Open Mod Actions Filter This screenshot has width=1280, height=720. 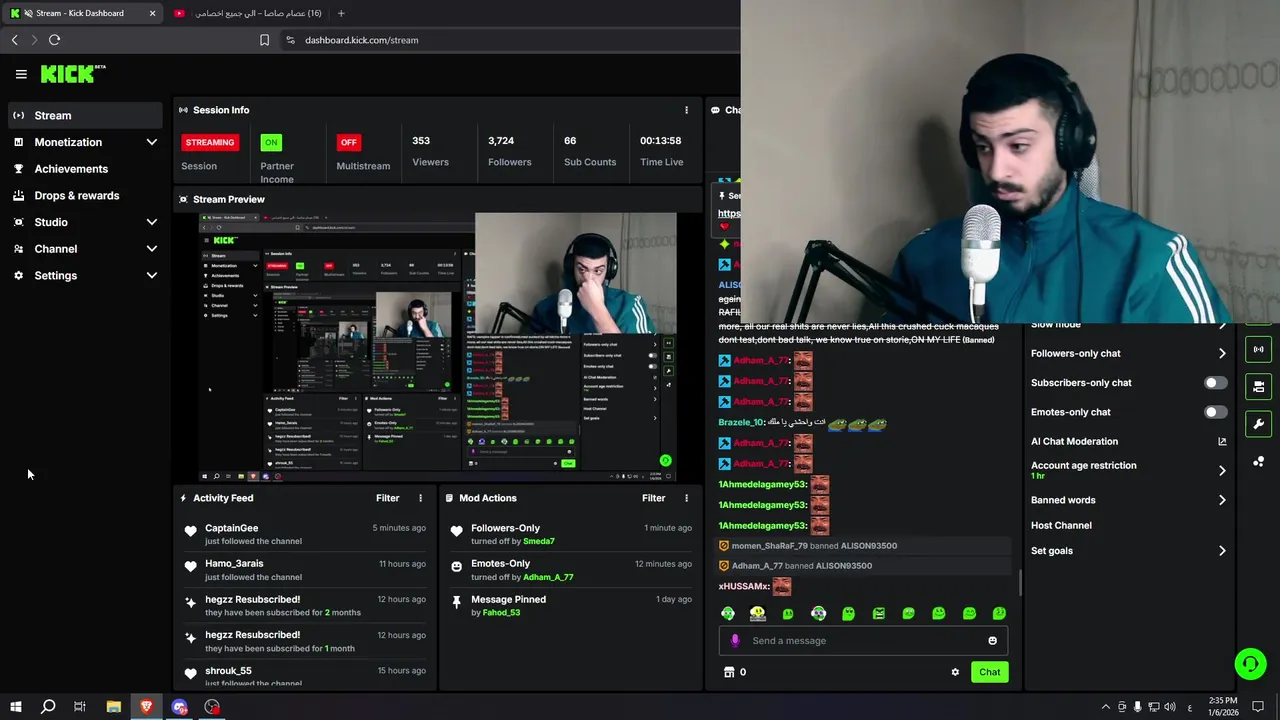[653, 498]
